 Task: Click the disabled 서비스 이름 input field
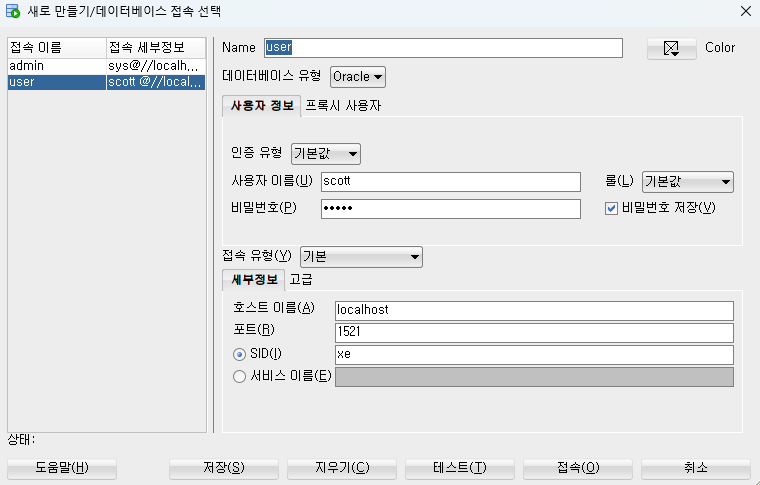coord(534,377)
